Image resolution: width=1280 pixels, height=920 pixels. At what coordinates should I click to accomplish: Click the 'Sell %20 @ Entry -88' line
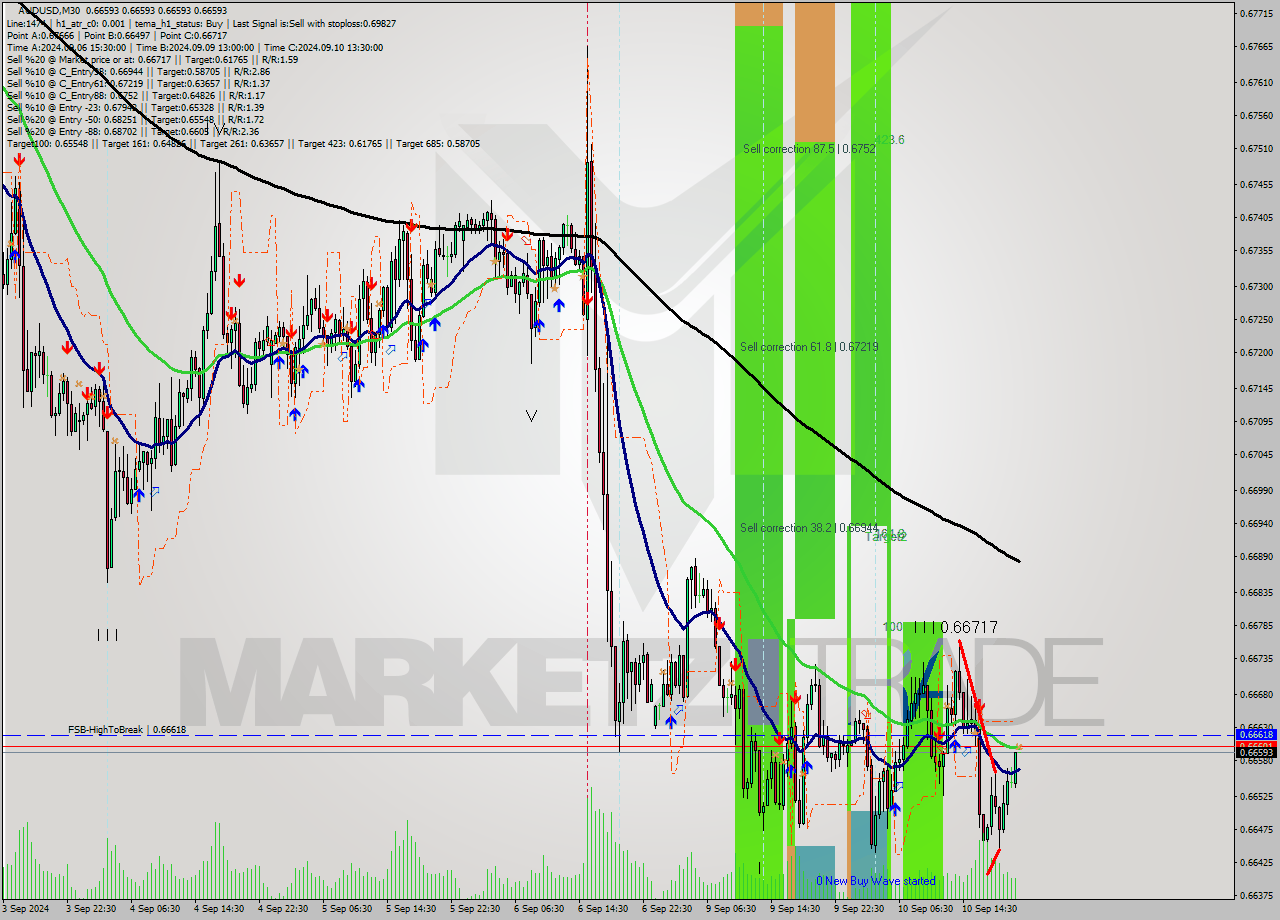[133, 132]
